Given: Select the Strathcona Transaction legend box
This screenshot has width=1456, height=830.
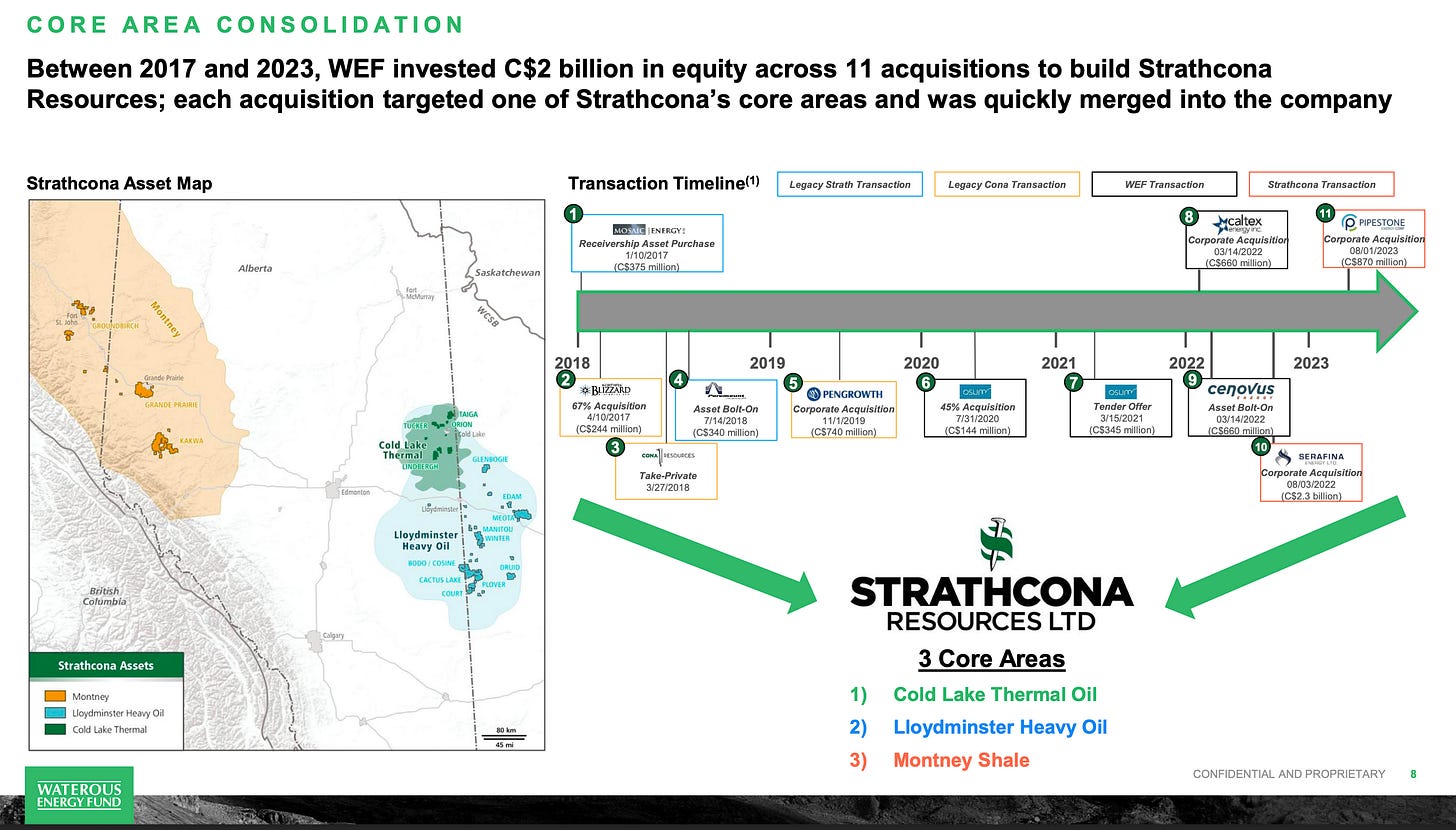Looking at the screenshot, I should pos(1321,184).
